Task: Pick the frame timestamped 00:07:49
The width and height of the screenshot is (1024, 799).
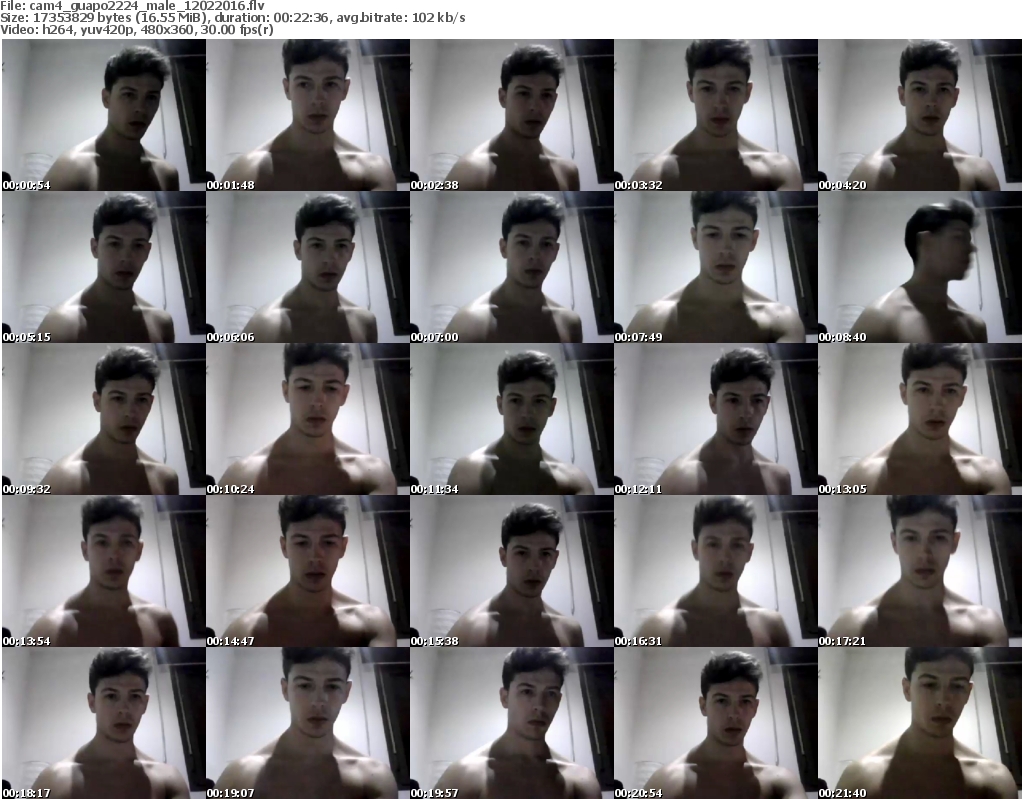Action: point(715,267)
